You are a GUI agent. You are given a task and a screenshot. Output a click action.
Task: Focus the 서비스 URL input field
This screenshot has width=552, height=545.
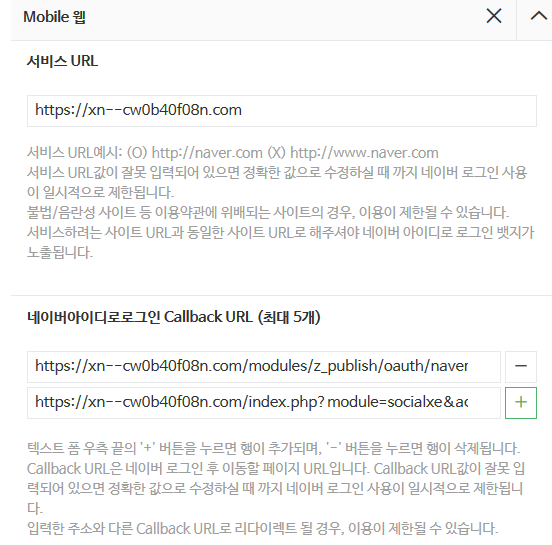[282, 111]
